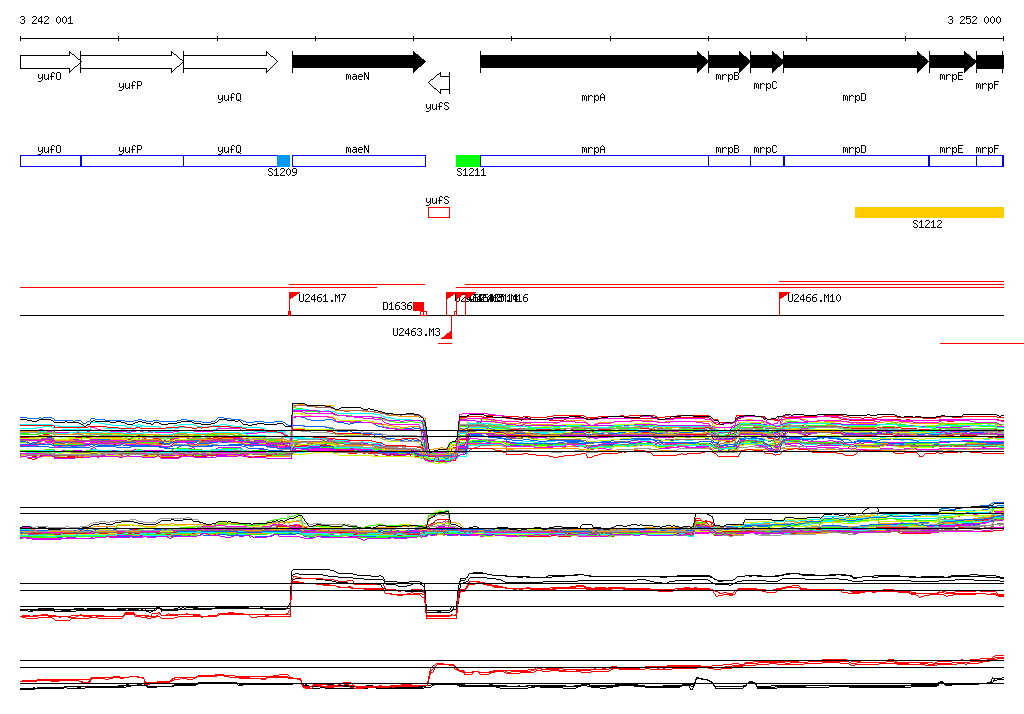Click the U2461.M7 red flag marker

point(294,297)
